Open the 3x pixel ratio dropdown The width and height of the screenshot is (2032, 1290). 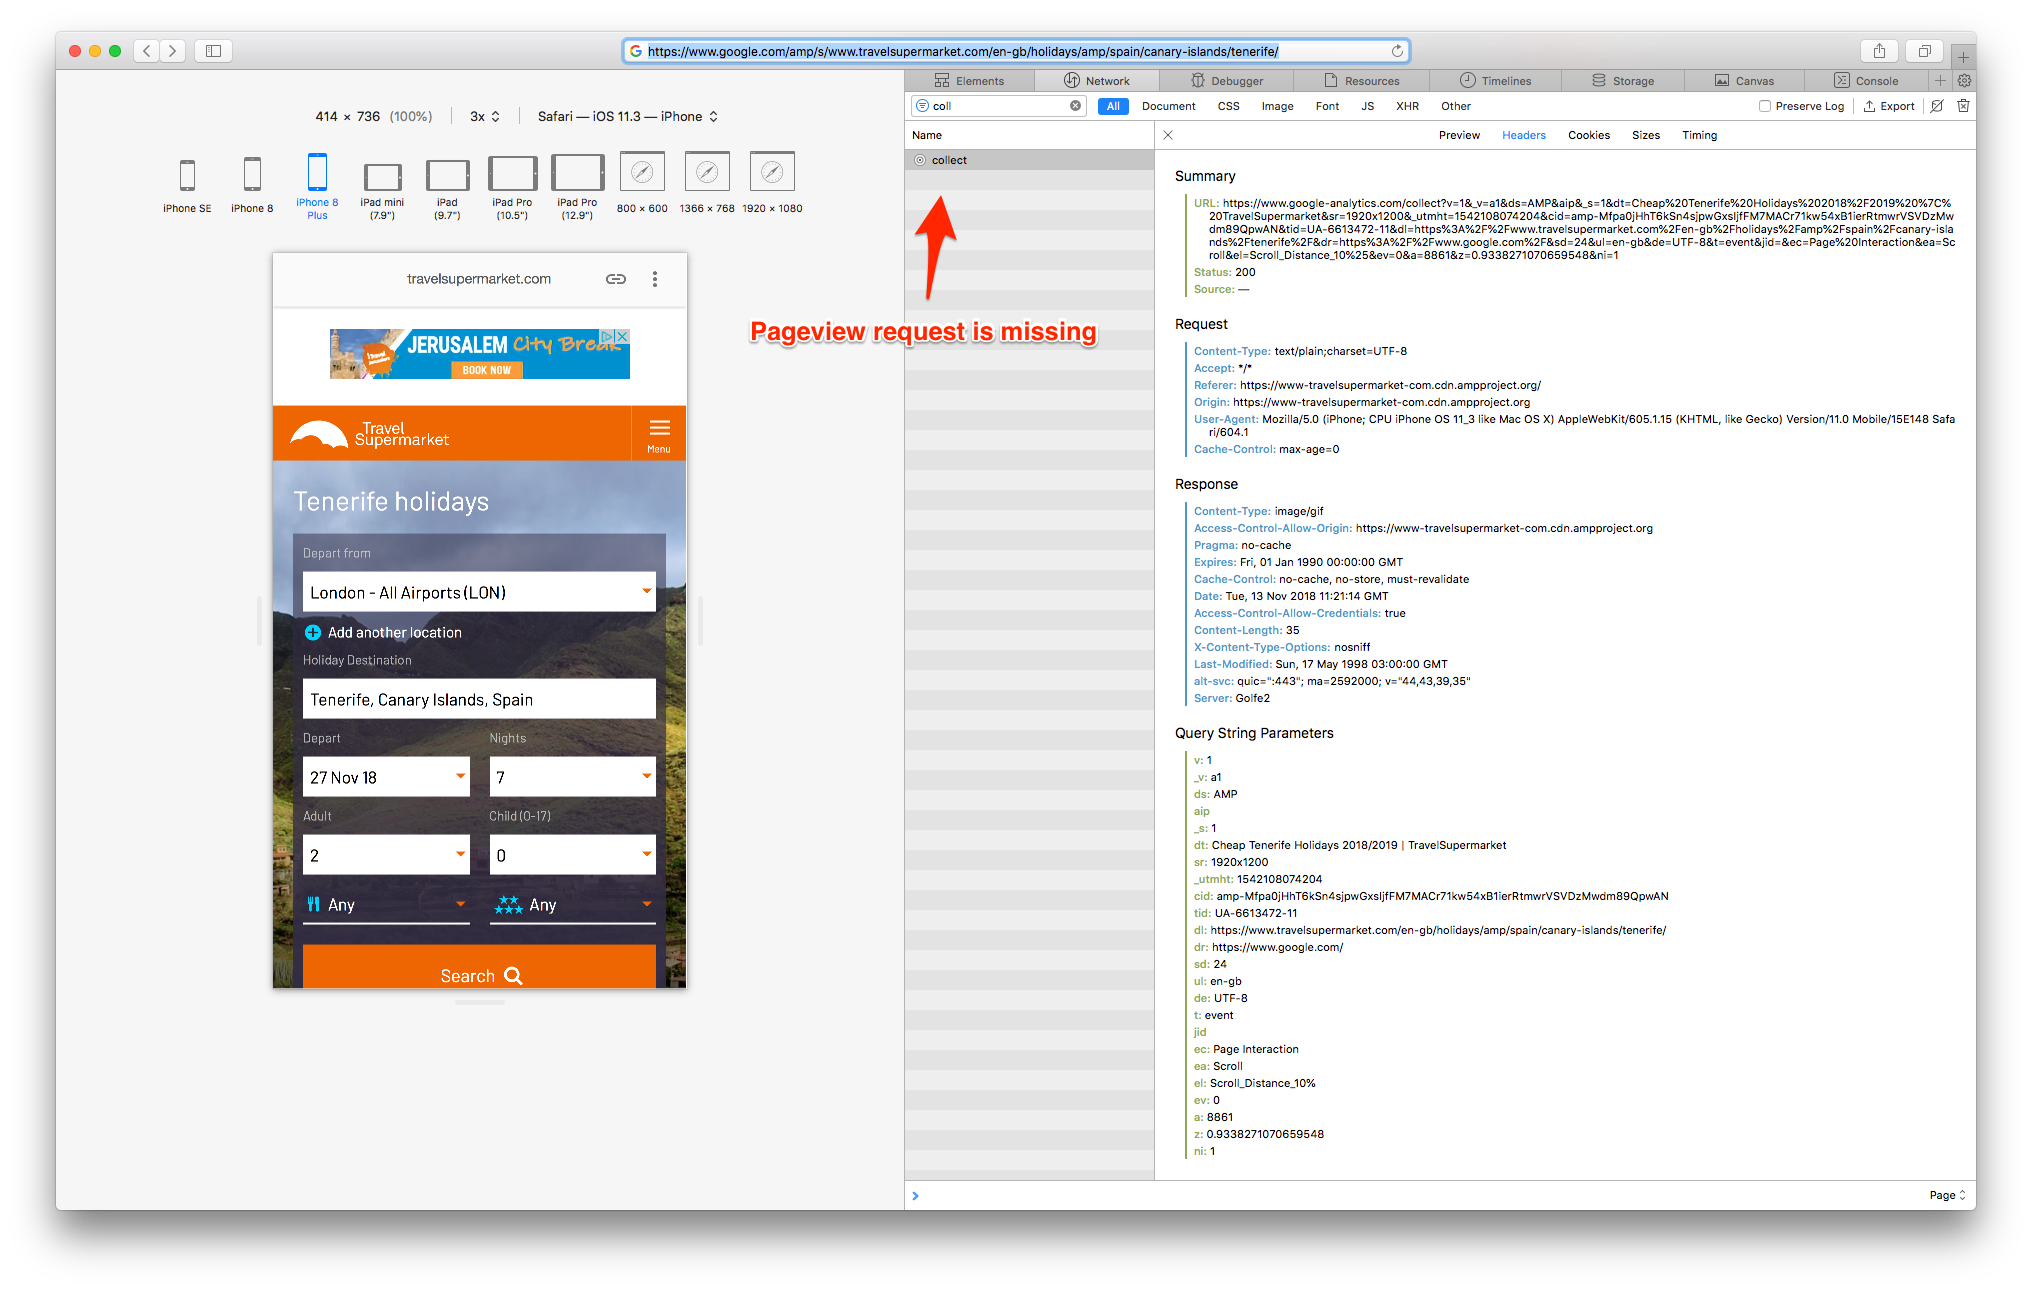(x=484, y=117)
